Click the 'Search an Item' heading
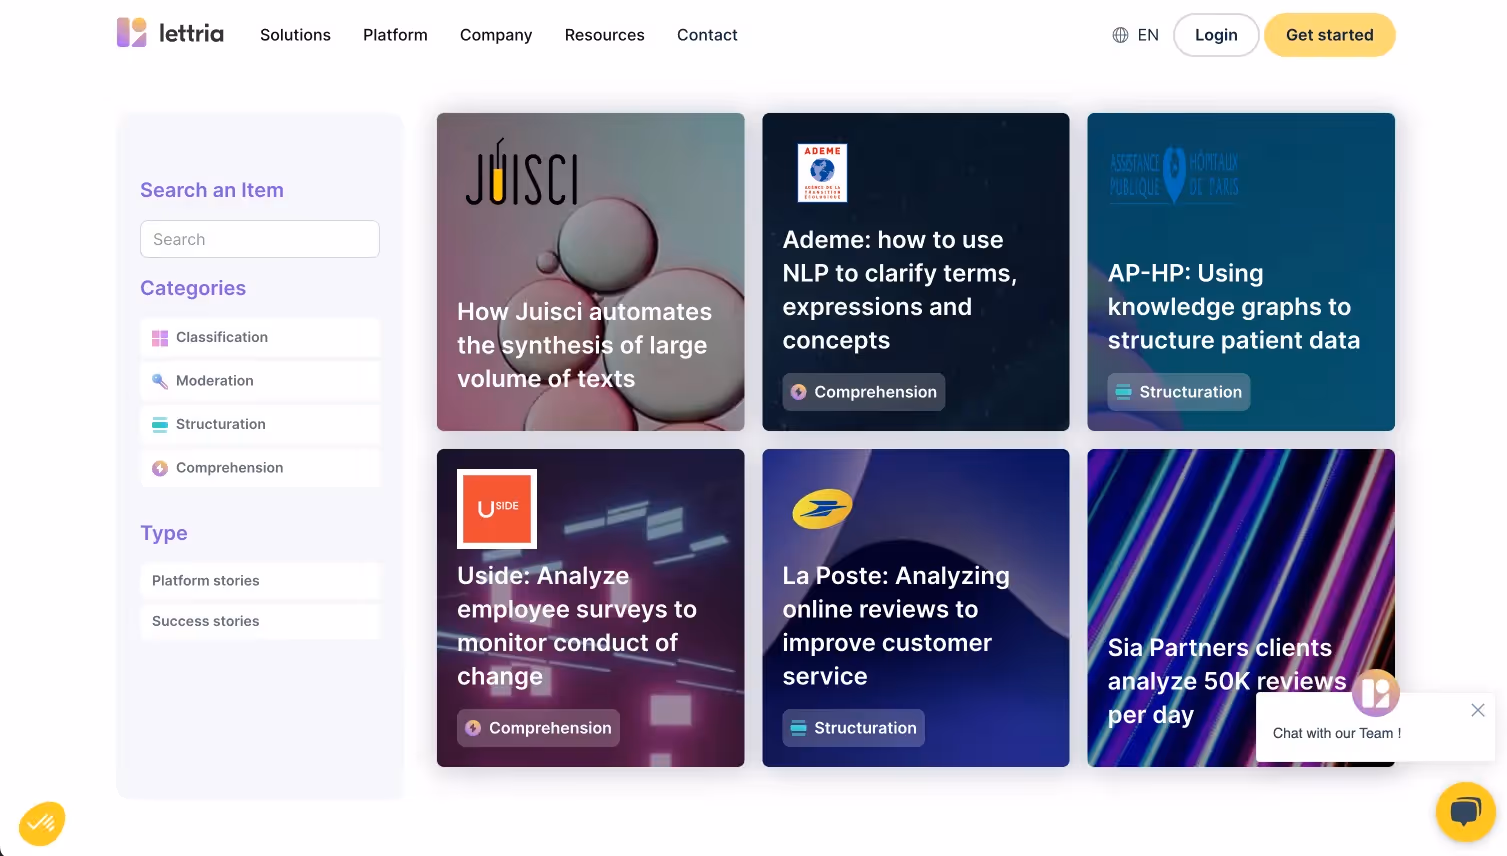The height and width of the screenshot is (856, 1507). pos(212,190)
